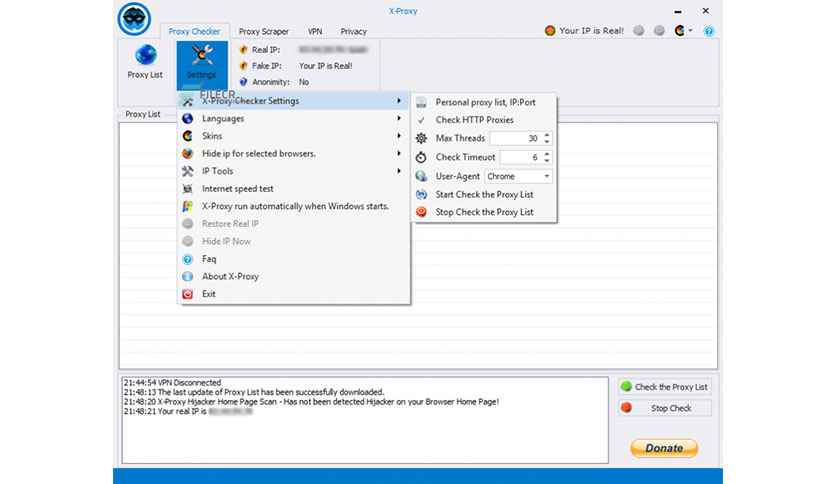836x484 pixels.
Task: Toggle the Check HTTP Proxies option
Action: 475,120
